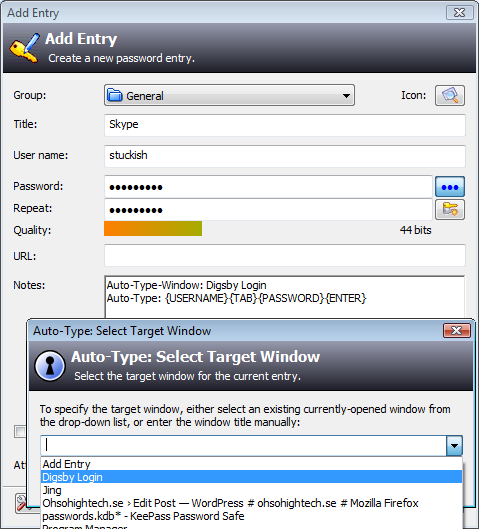Image resolution: width=479 pixels, height=529 pixels.
Task: Click the tools icon button at bottom left
Action: click(x=21, y=503)
